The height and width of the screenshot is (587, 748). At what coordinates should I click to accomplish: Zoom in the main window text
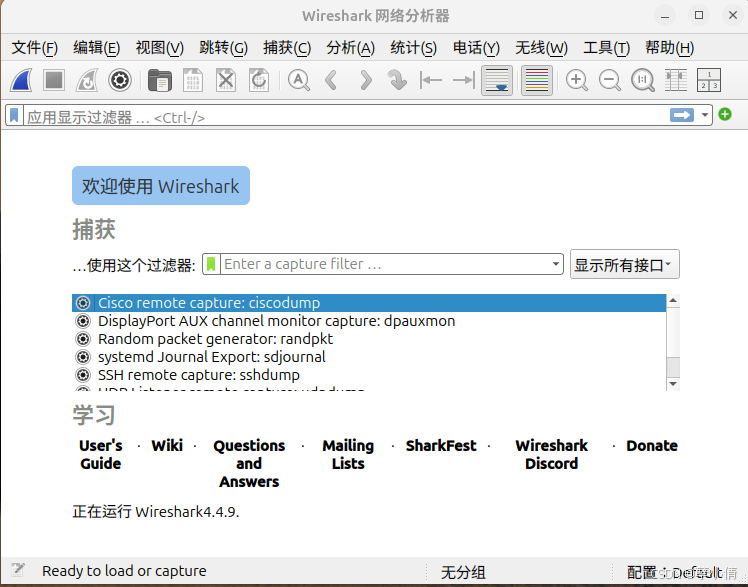pyautogui.click(x=577, y=80)
